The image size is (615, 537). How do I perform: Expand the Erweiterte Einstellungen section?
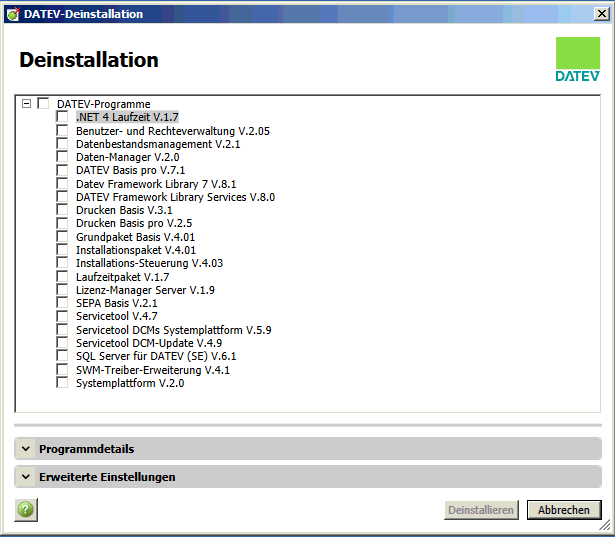click(x=27, y=477)
